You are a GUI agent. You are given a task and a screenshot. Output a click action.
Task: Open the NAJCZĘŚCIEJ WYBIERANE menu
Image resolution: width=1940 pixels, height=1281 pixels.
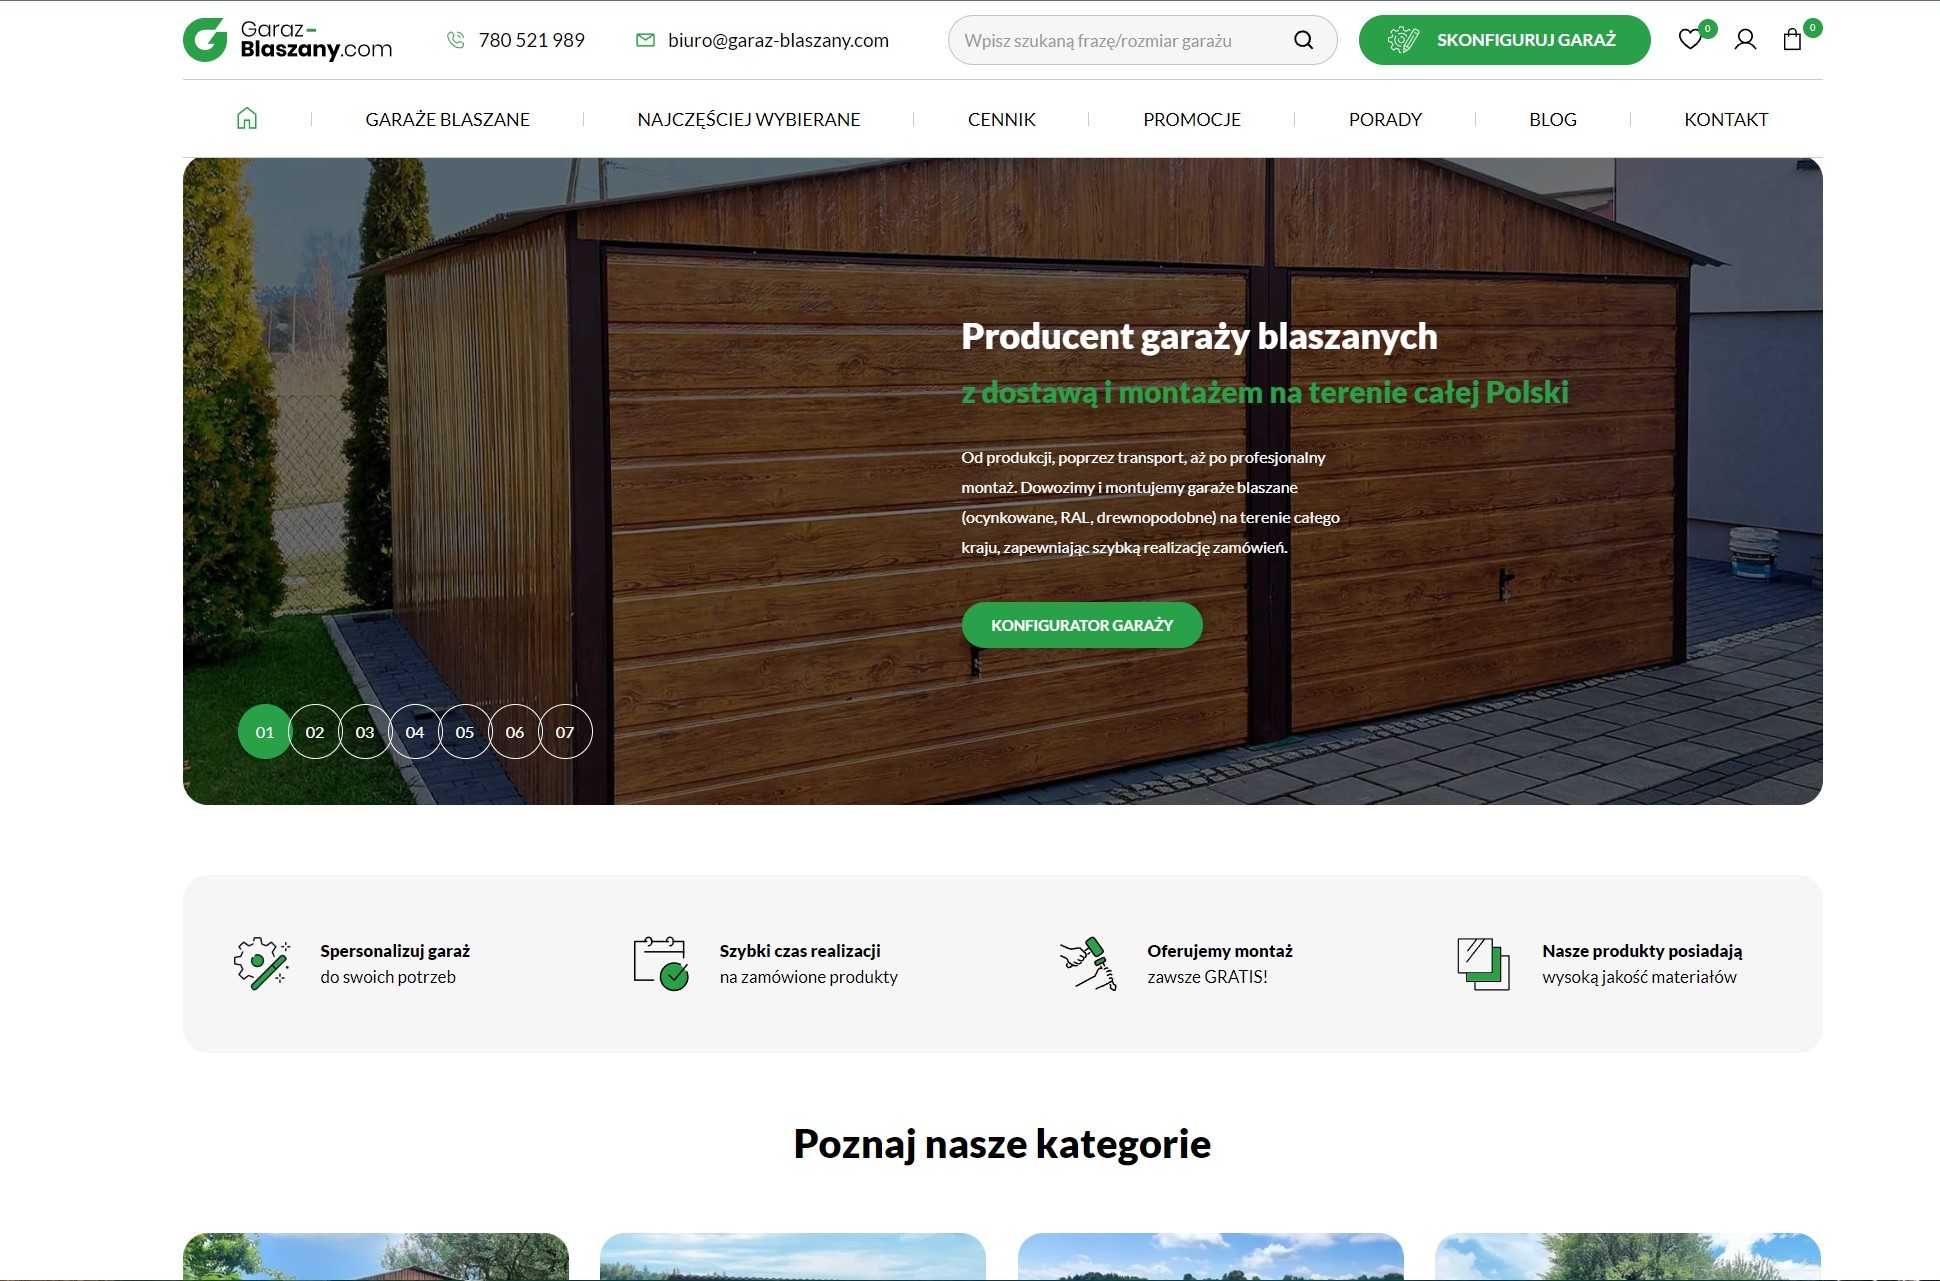pyautogui.click(x=747, y=118)
